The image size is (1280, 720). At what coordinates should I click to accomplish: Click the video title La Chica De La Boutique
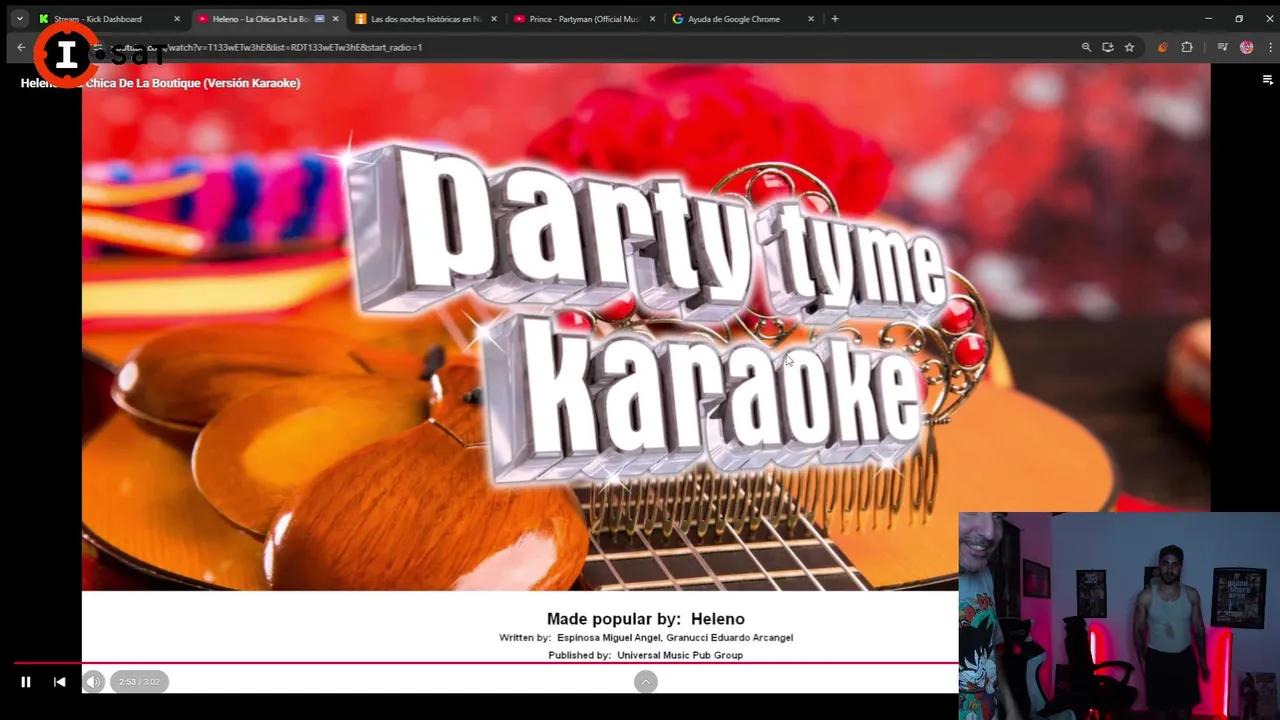point(160,83)
